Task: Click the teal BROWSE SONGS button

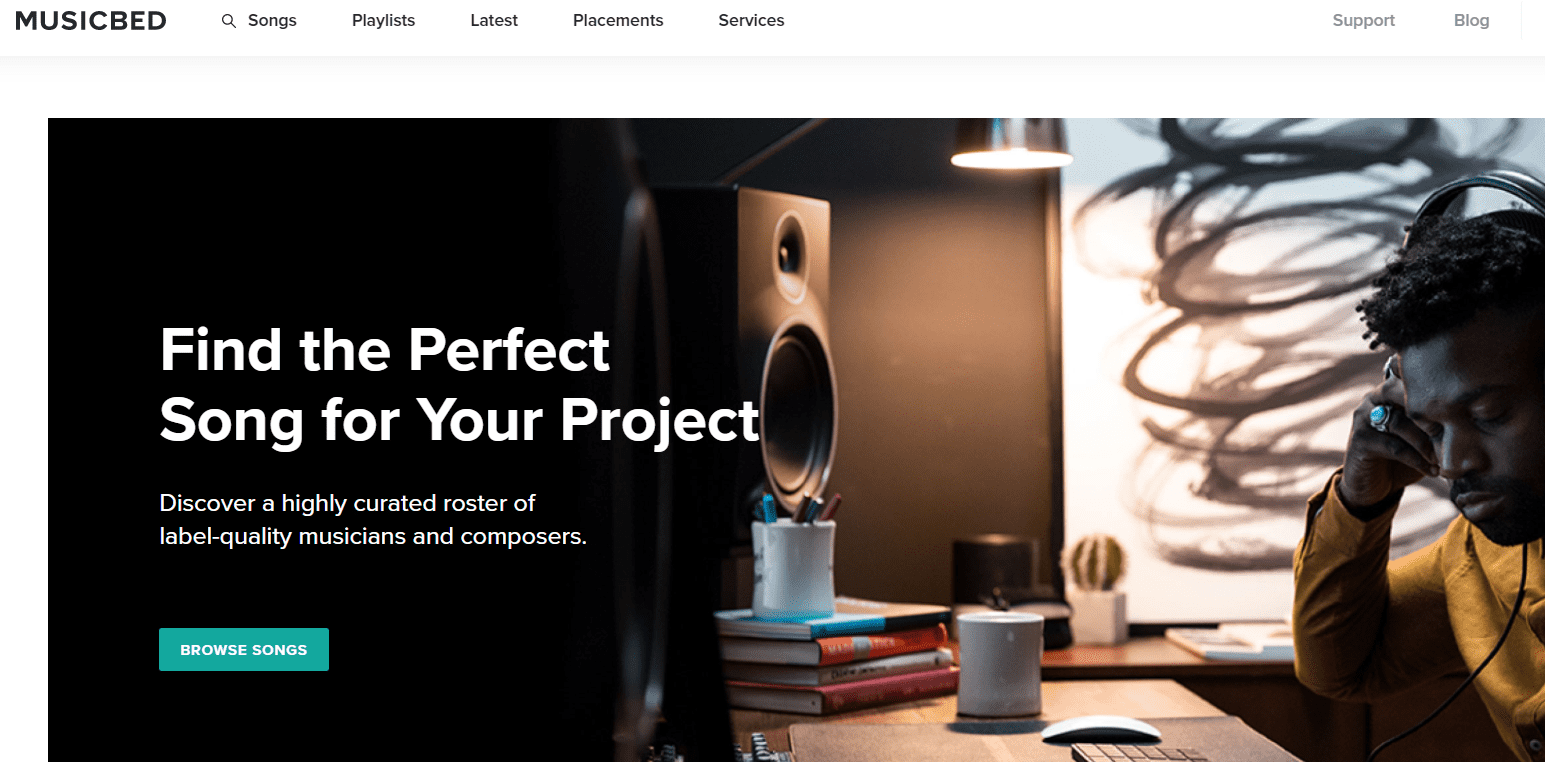Action: click(244, 649)
